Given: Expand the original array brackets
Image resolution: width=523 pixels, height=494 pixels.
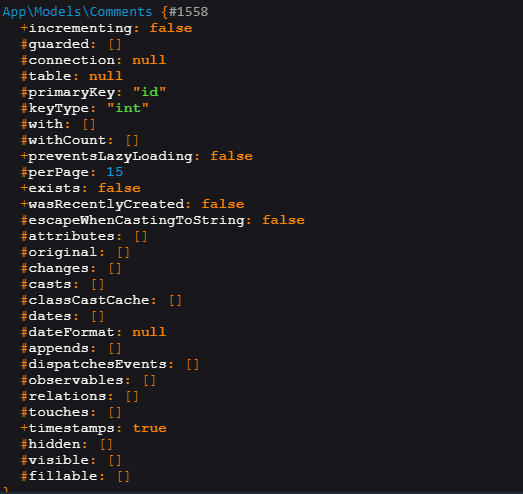Looking at the screenshot, I should 123,252.
